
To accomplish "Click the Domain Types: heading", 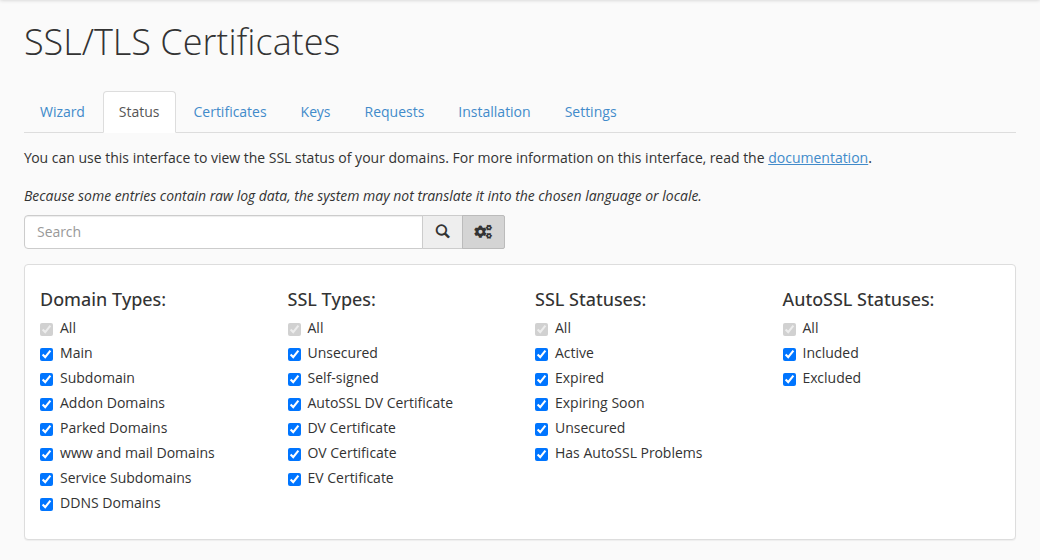I will (103, 300).
